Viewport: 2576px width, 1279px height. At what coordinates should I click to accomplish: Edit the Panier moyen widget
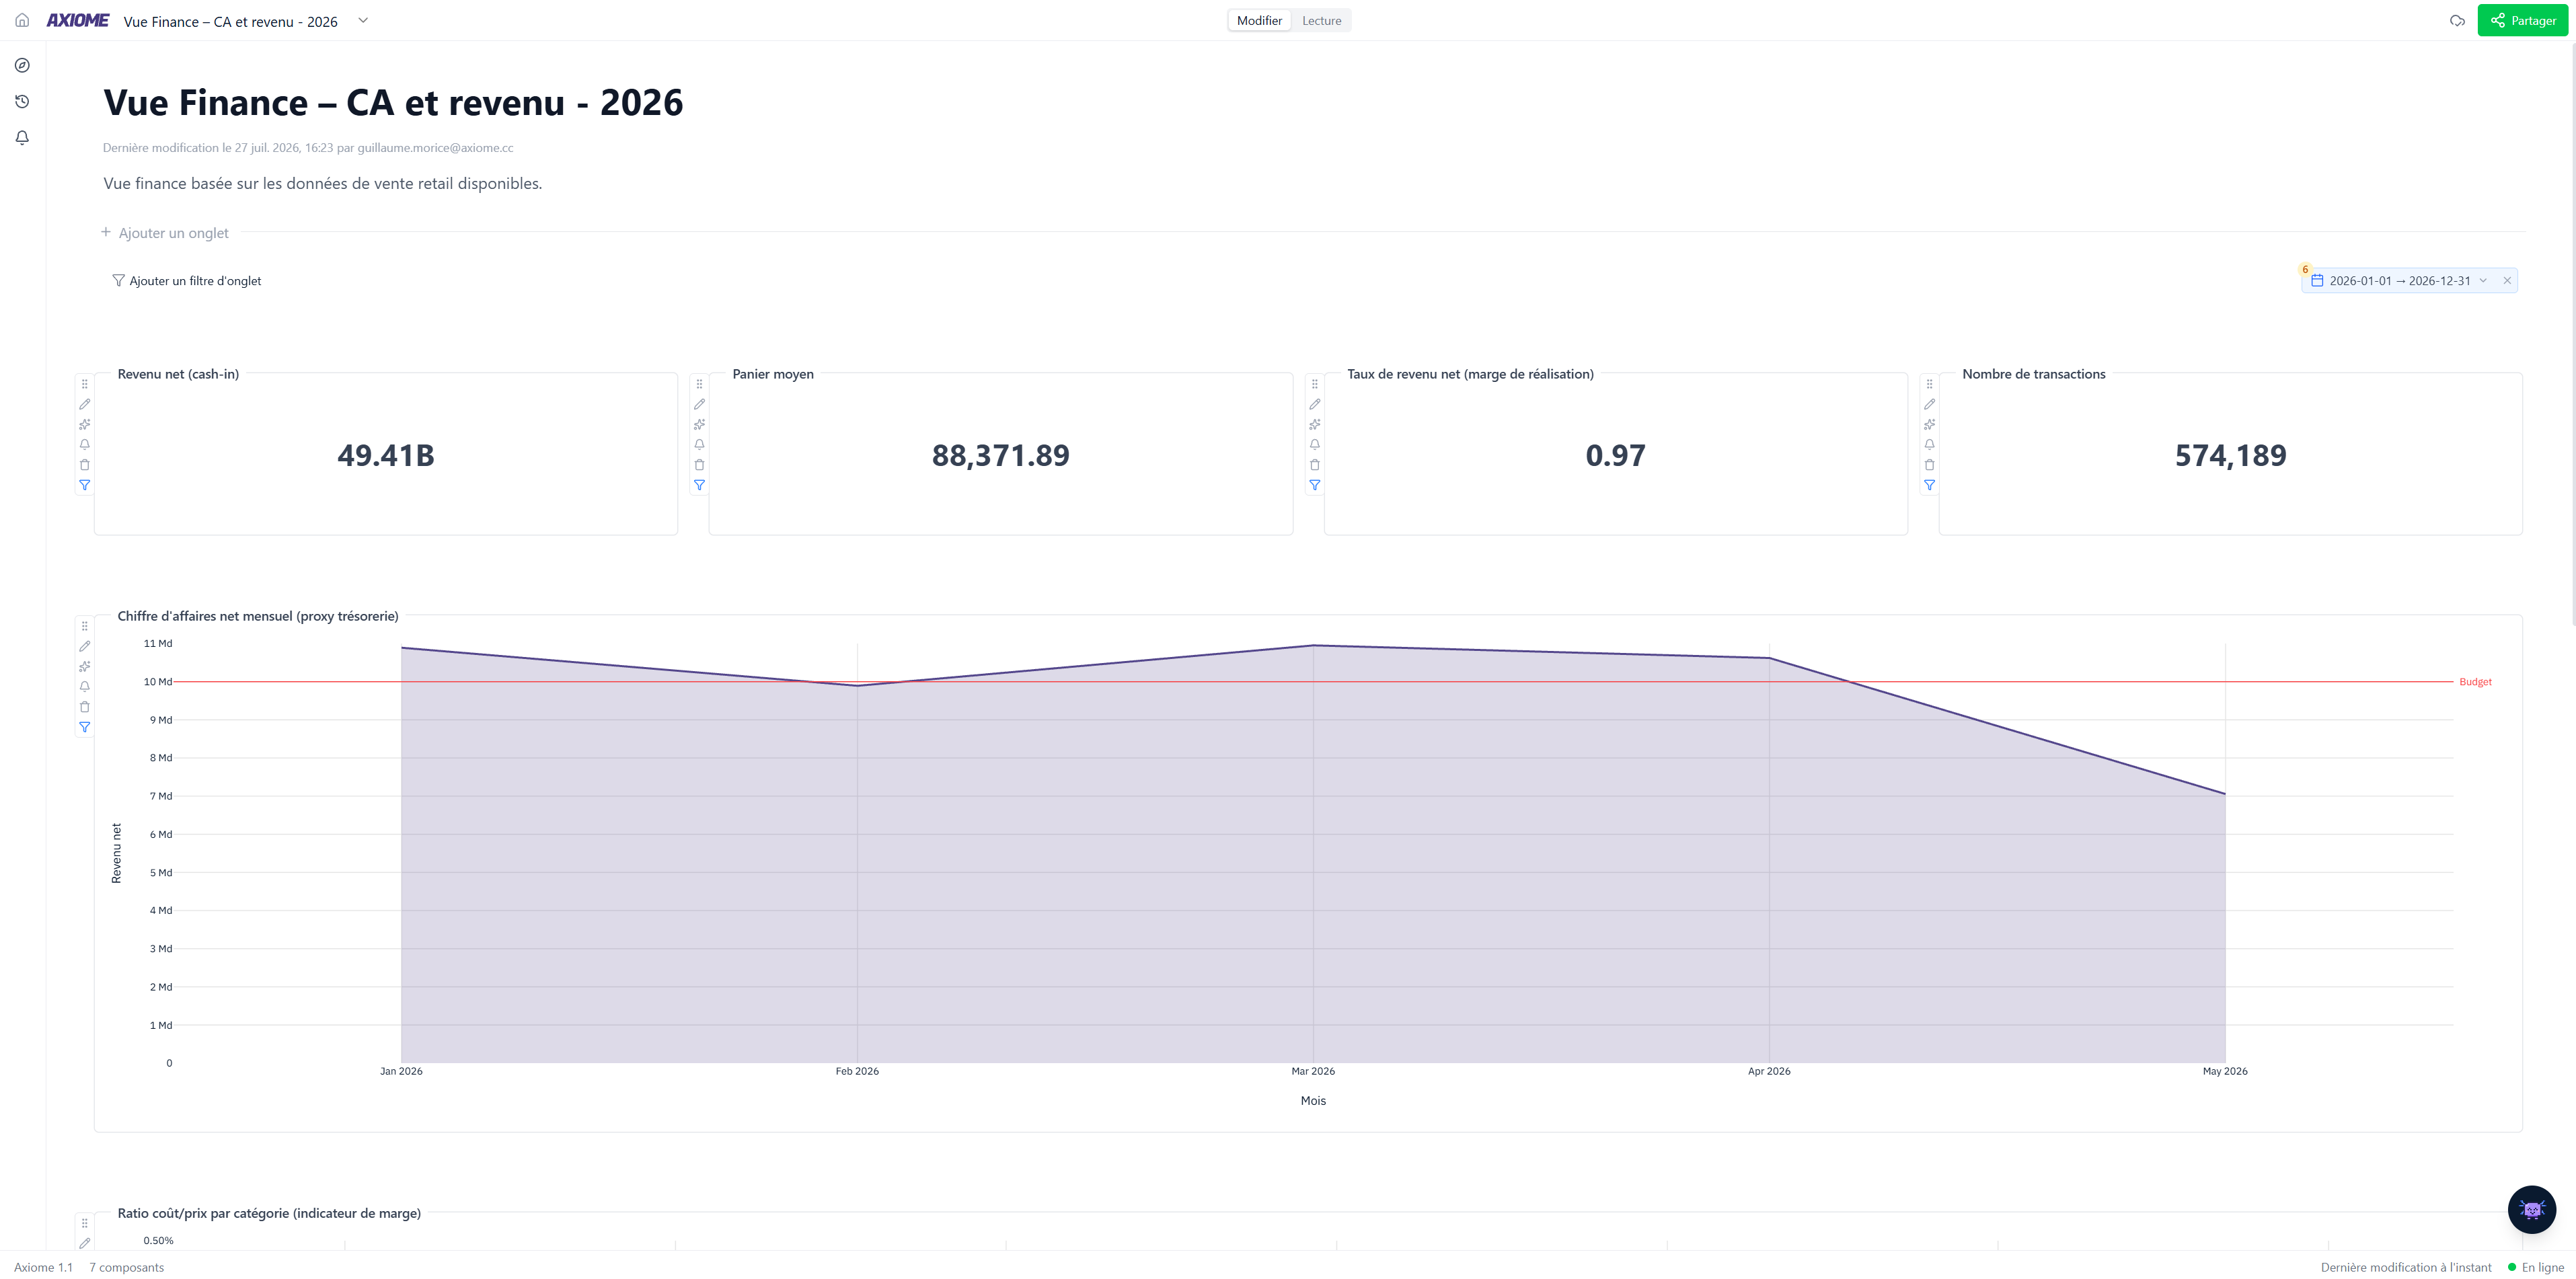pyautogui.click(x=699, y=404)
